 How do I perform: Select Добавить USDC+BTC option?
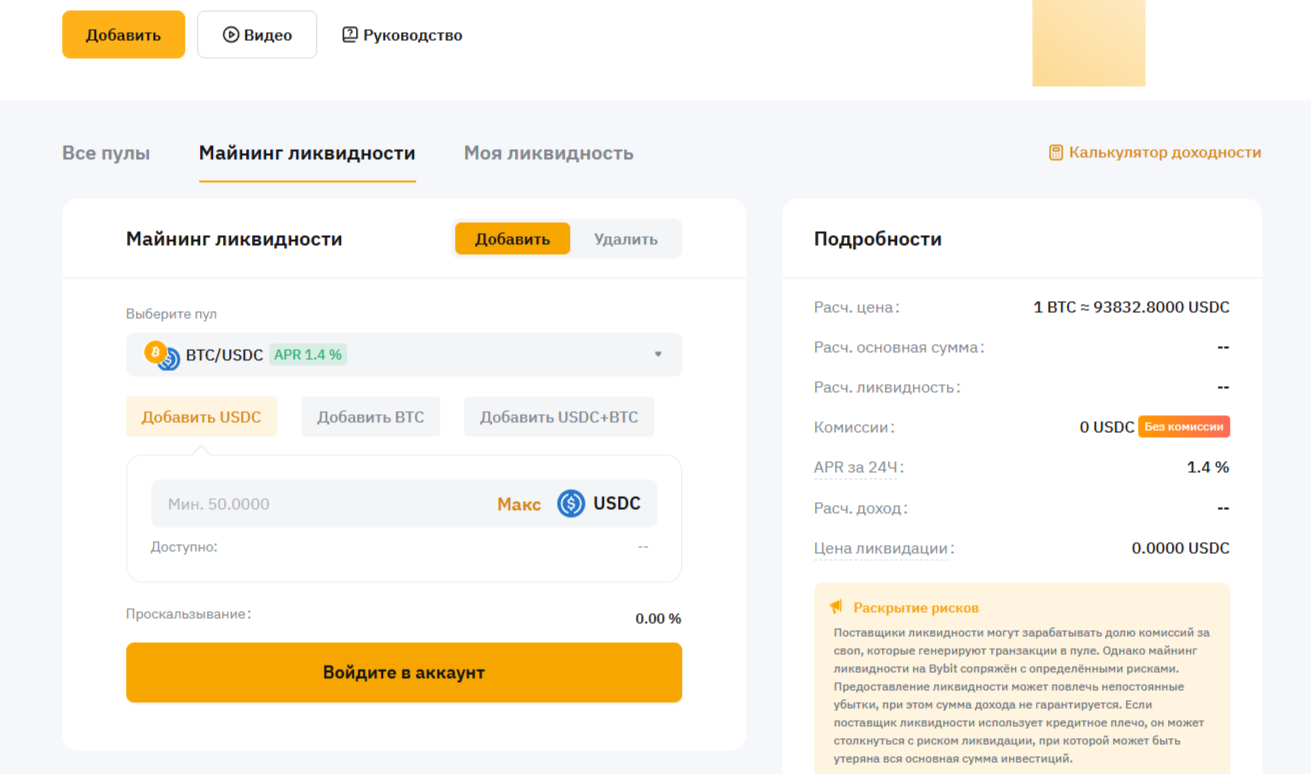(559, 417)
